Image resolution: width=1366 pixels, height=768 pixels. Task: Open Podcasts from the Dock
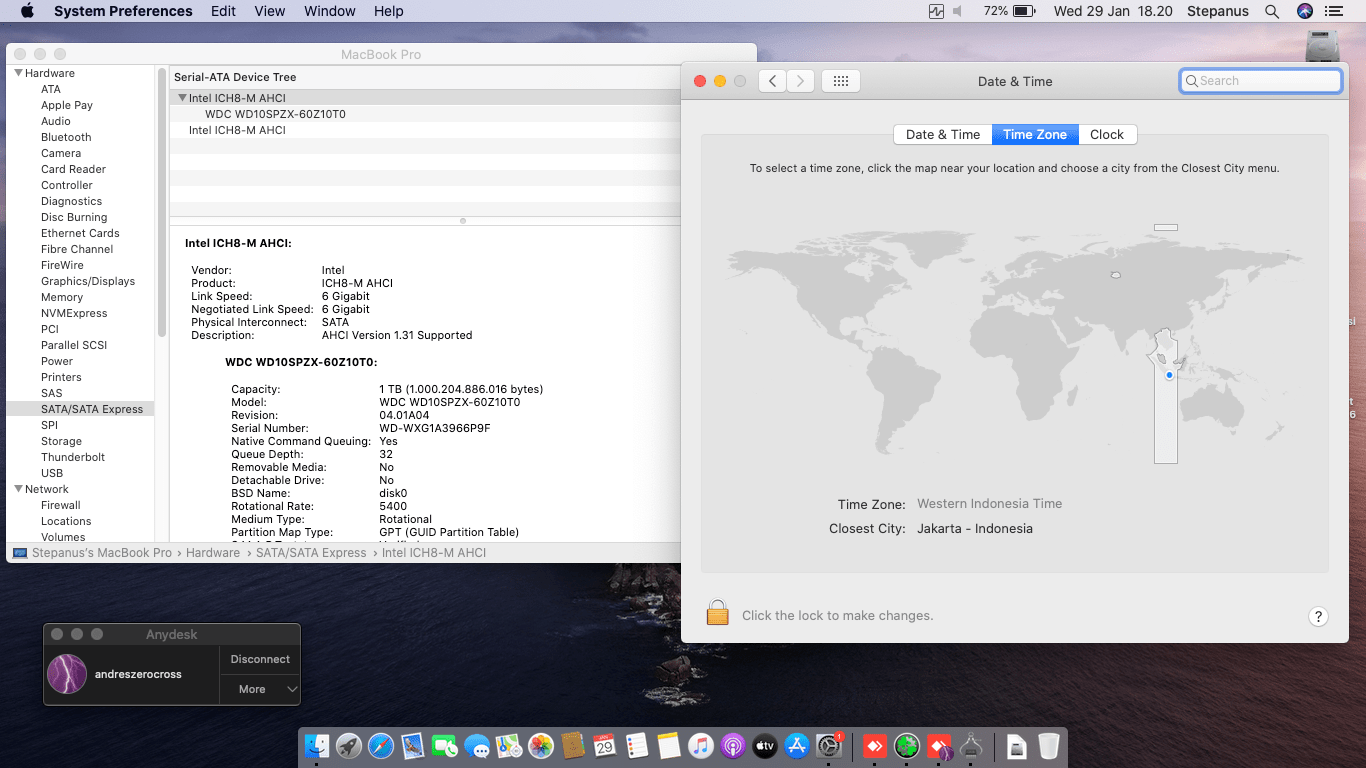coord(733,745)
